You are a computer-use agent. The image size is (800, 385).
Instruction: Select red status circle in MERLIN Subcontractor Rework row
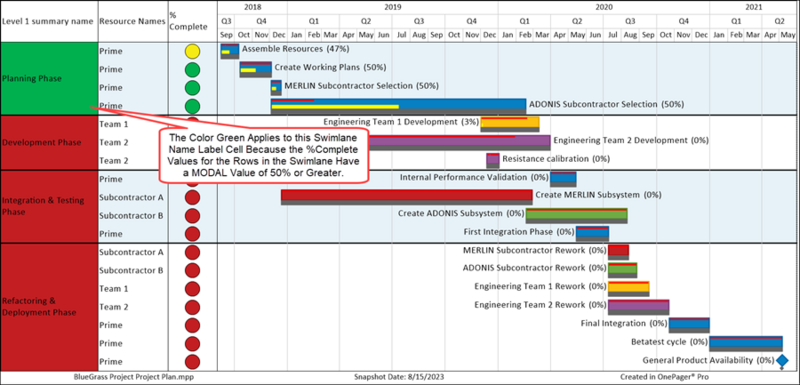192,252
